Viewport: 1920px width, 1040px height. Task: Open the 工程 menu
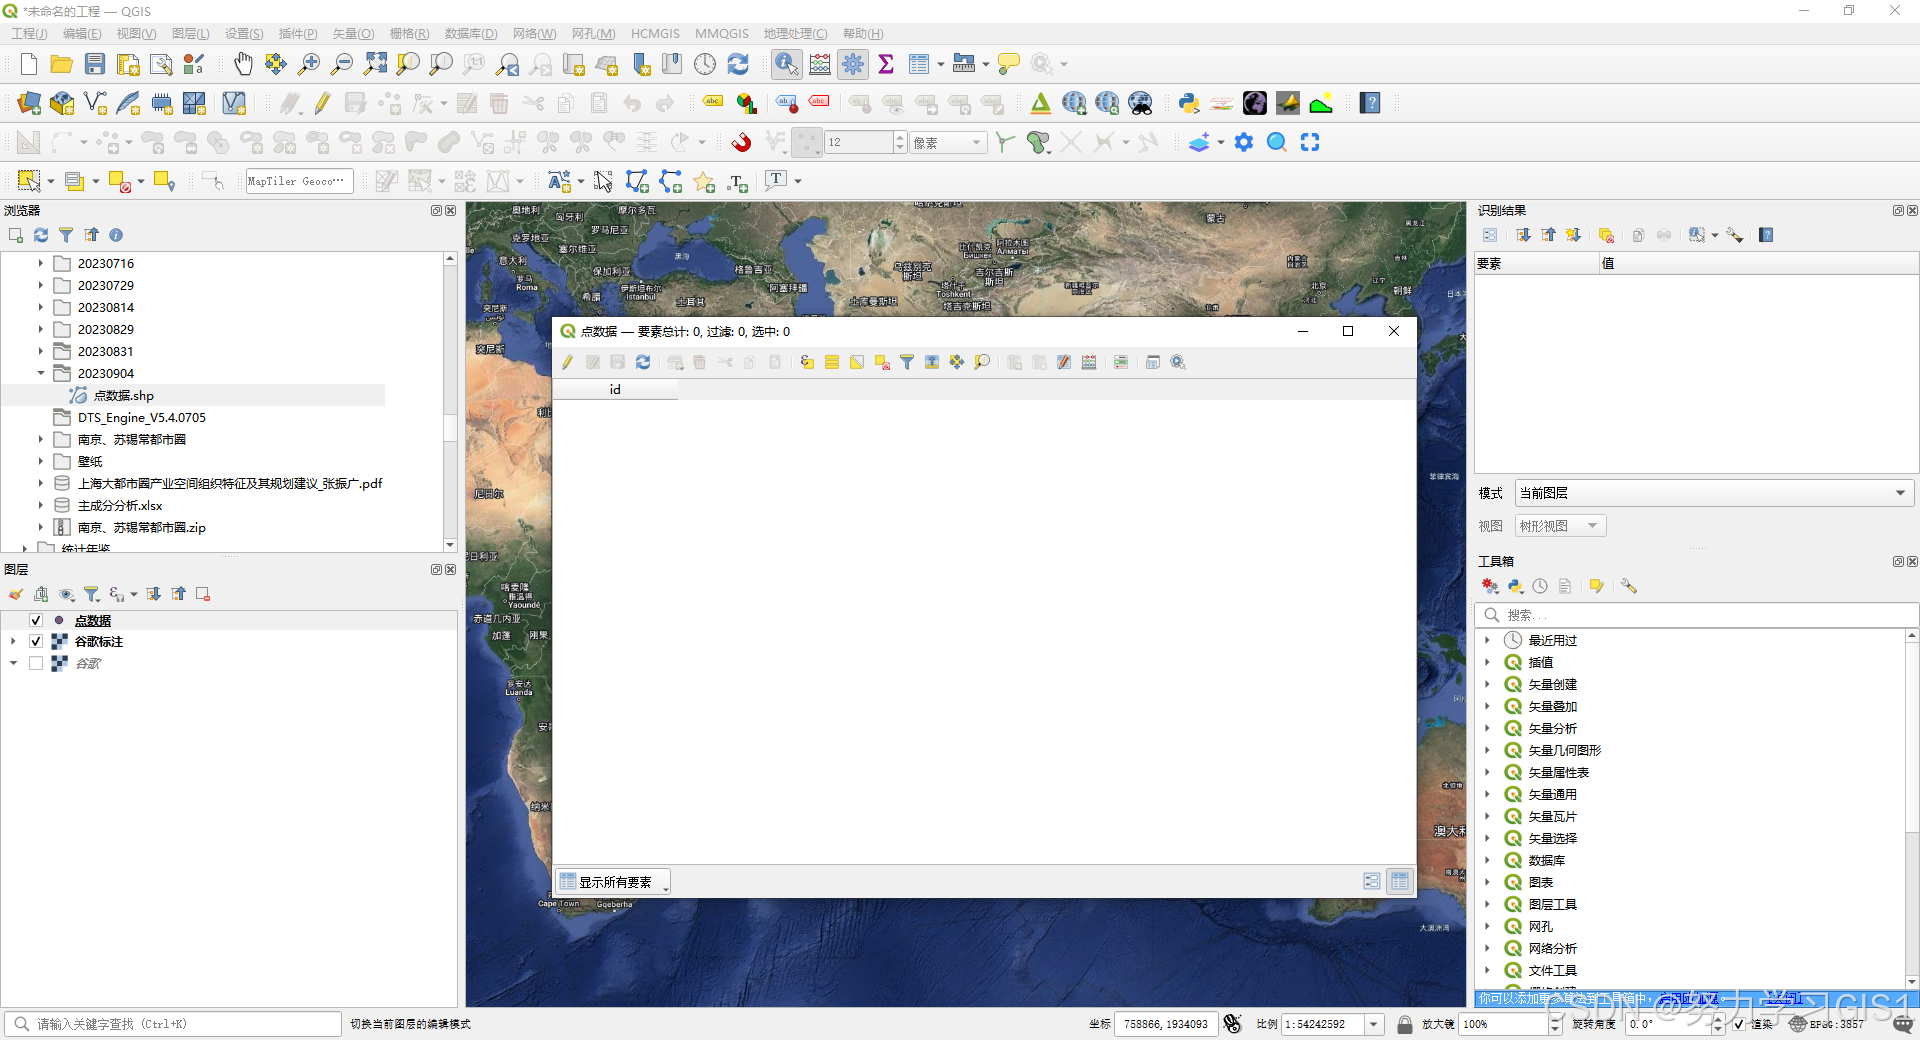[x=29, y=34]
